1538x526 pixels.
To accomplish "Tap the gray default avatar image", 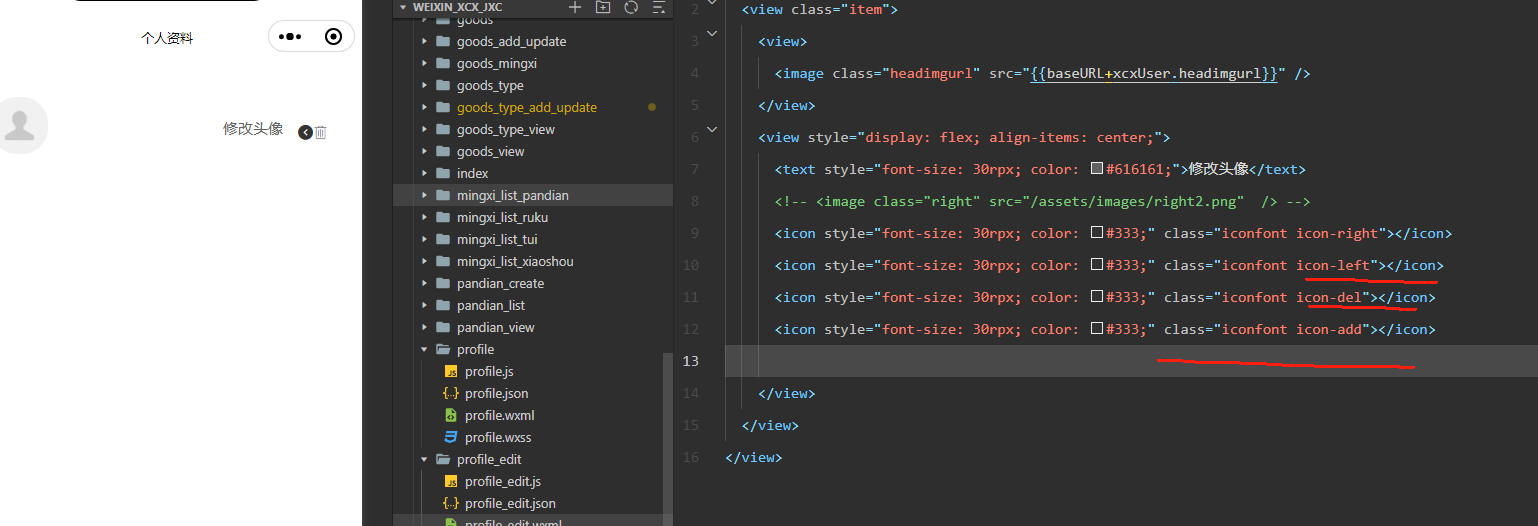I will 18,126.
